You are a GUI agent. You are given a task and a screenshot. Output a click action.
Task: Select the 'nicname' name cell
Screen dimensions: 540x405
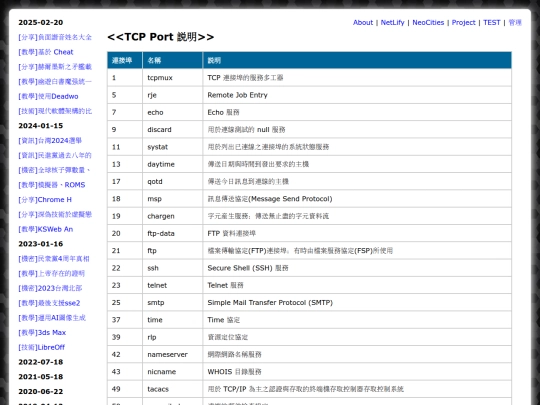[173, 372]
